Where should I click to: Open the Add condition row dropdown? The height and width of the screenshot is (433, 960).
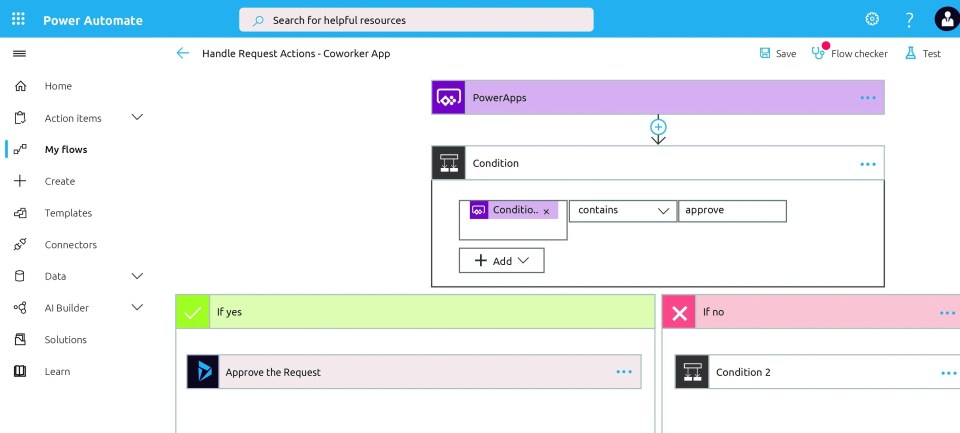(502, 261)
